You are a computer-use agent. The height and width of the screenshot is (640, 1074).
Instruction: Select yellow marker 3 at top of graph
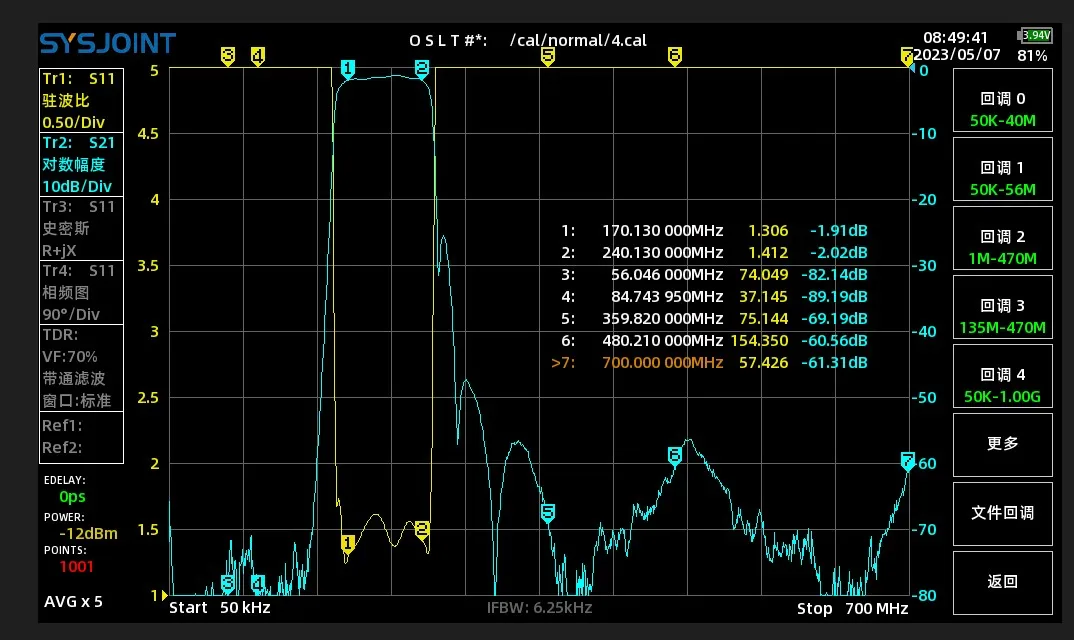point(228,56)
